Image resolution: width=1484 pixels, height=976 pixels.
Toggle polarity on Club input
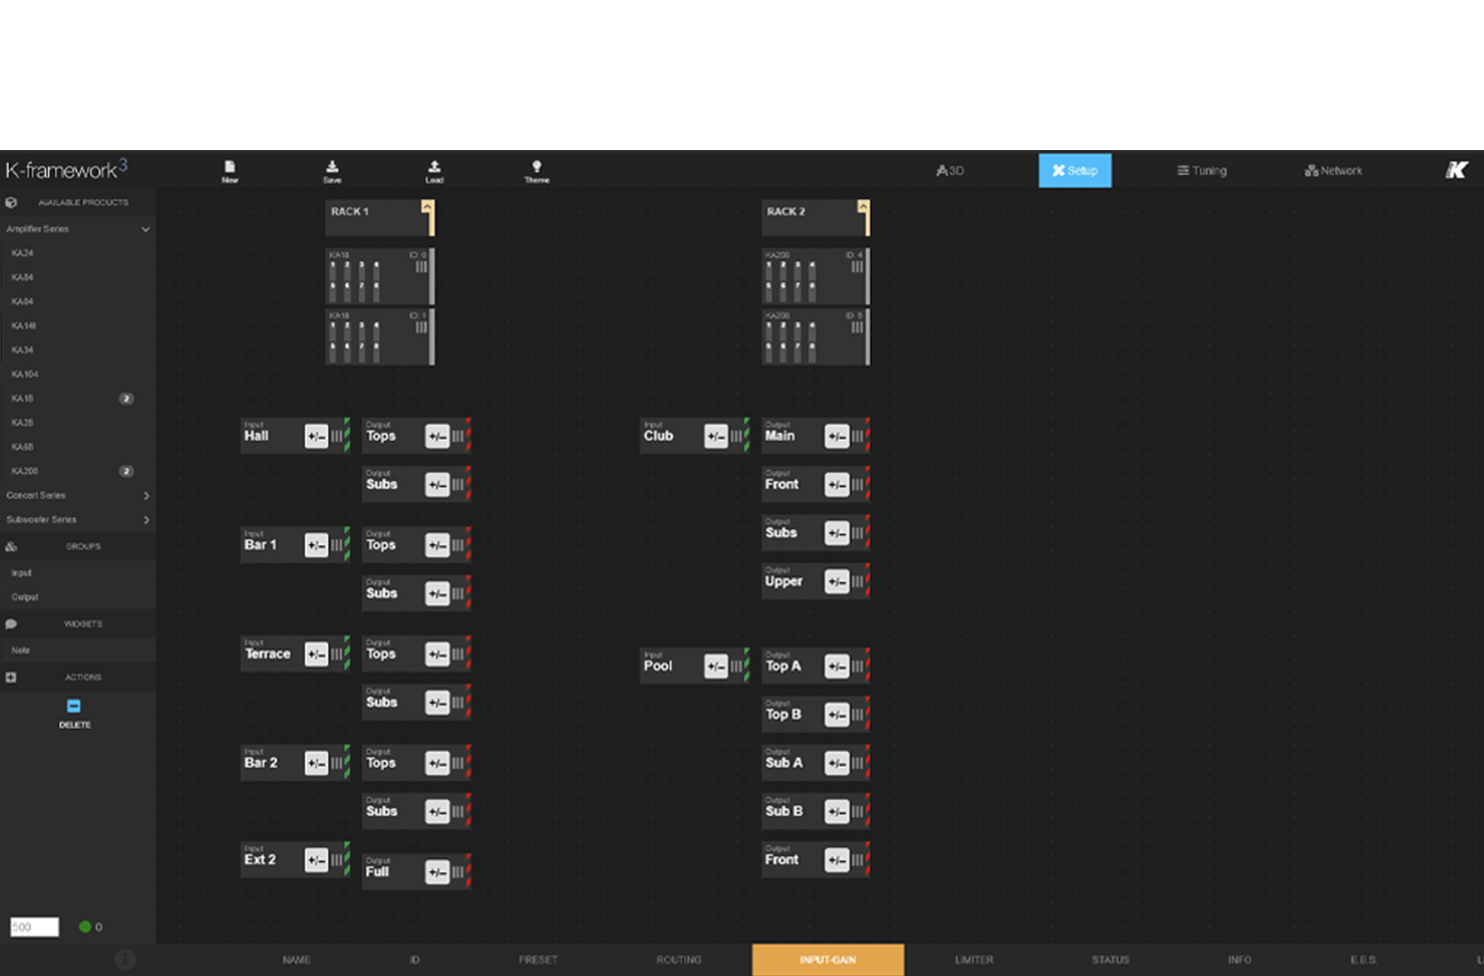click(x=716, y=437)
